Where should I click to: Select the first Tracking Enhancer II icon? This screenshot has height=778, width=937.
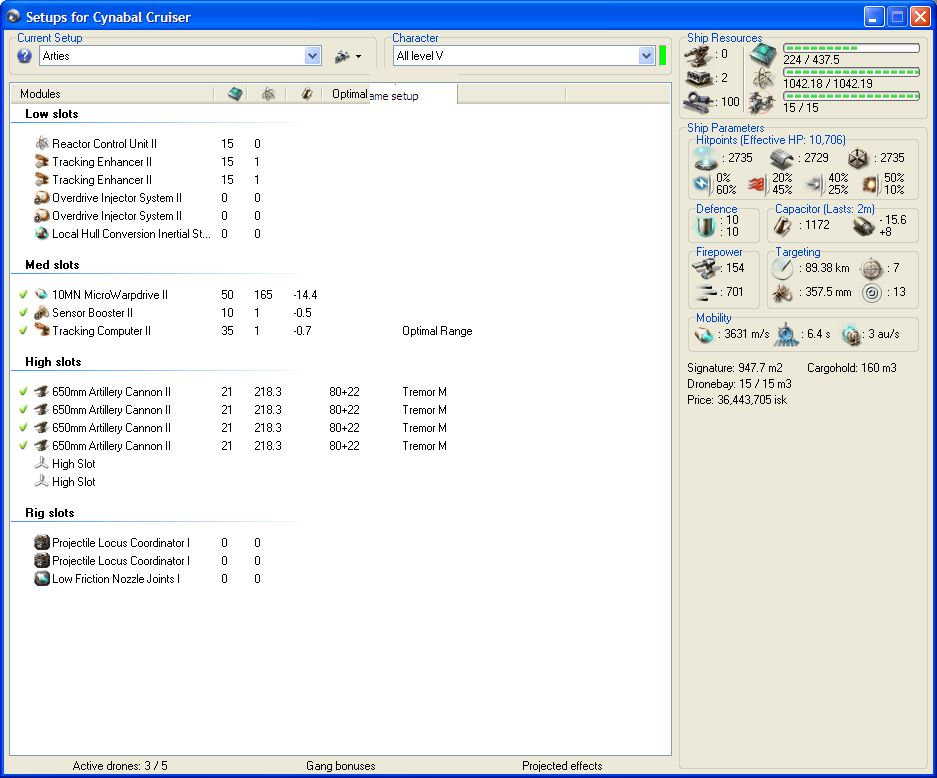[x=42, y=161]
